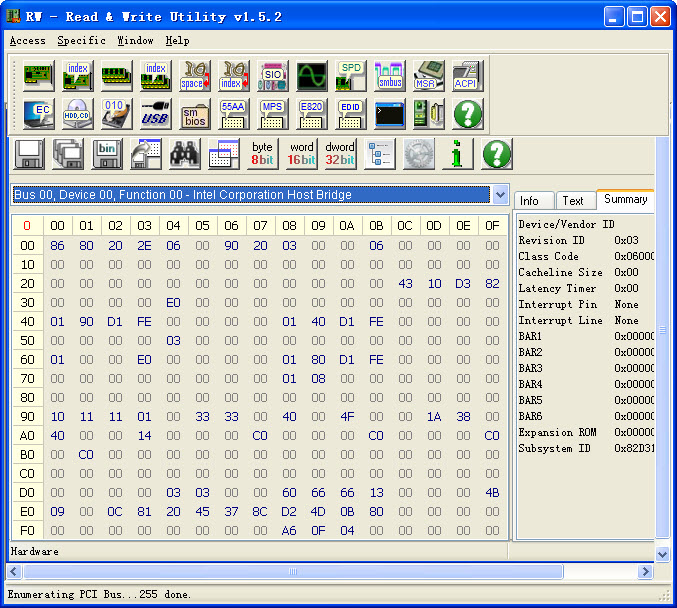
Task: Switch to the Text tab
Action: click(x=573, y=201)
